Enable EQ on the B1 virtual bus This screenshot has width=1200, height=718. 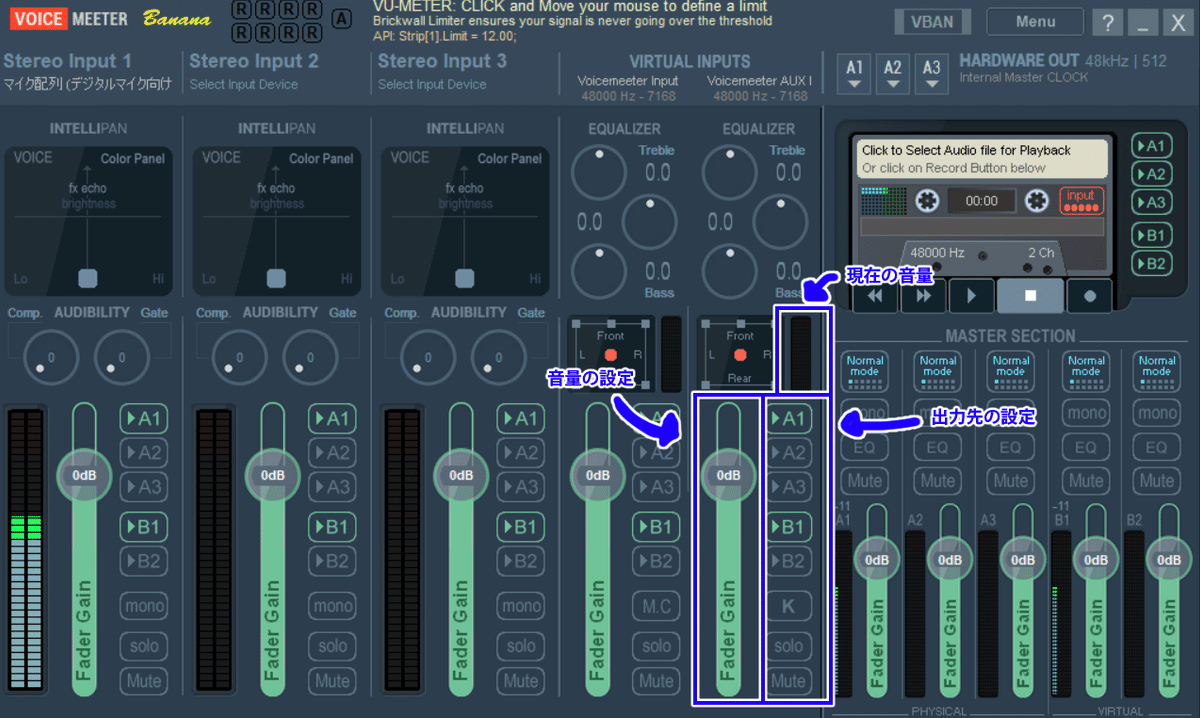[1086, 447]
